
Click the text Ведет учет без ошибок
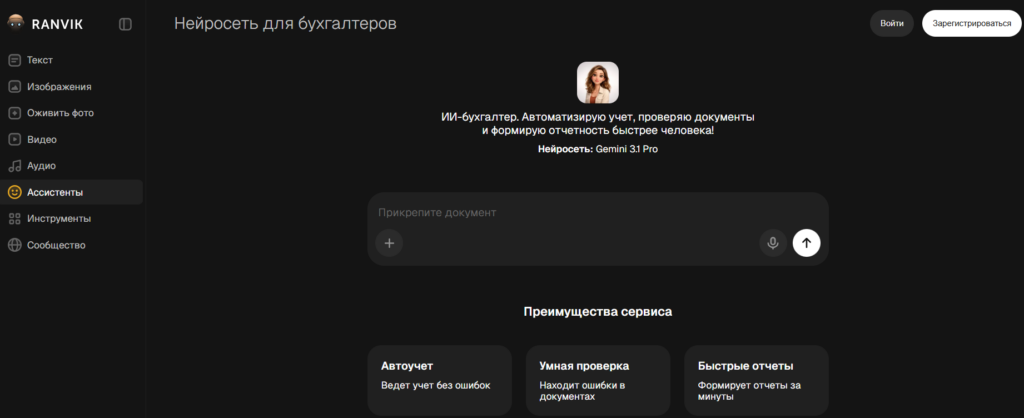[436, 385]
